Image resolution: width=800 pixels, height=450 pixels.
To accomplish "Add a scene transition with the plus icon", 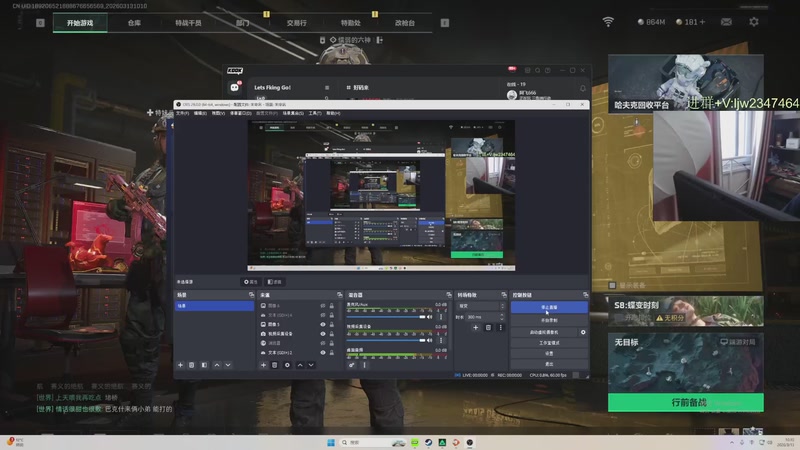I will (476, 328).
